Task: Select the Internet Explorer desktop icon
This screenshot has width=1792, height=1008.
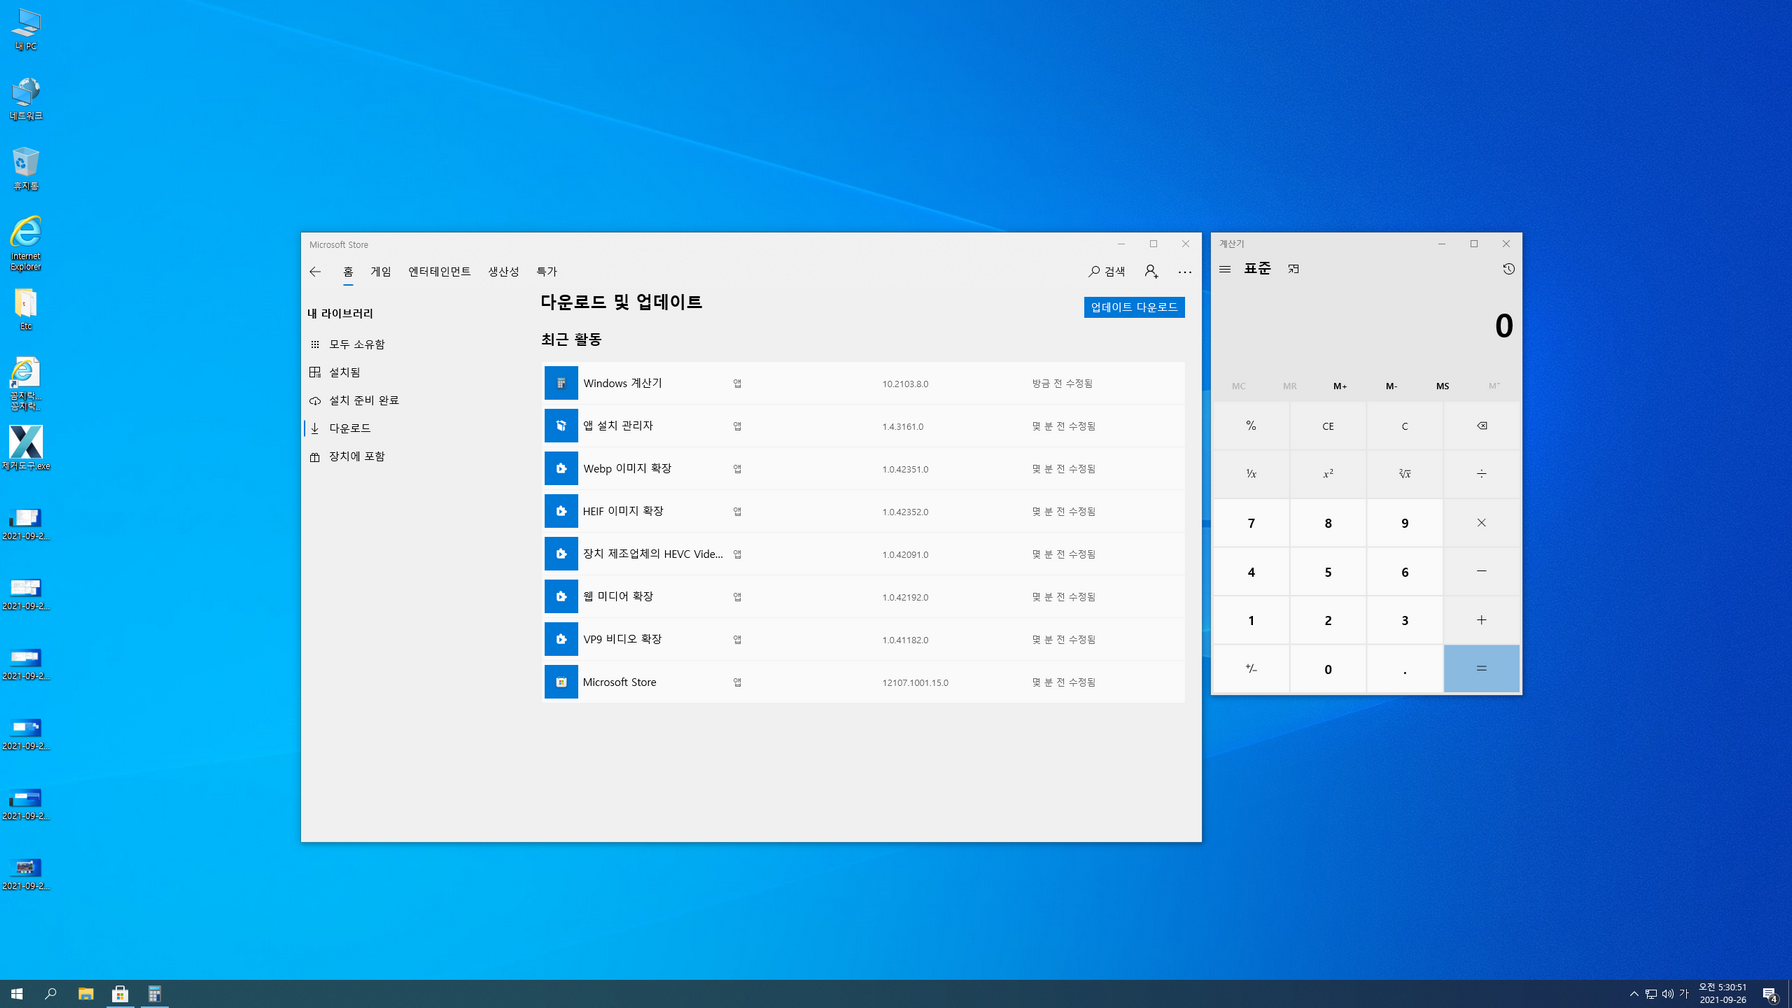Action: 26,243
